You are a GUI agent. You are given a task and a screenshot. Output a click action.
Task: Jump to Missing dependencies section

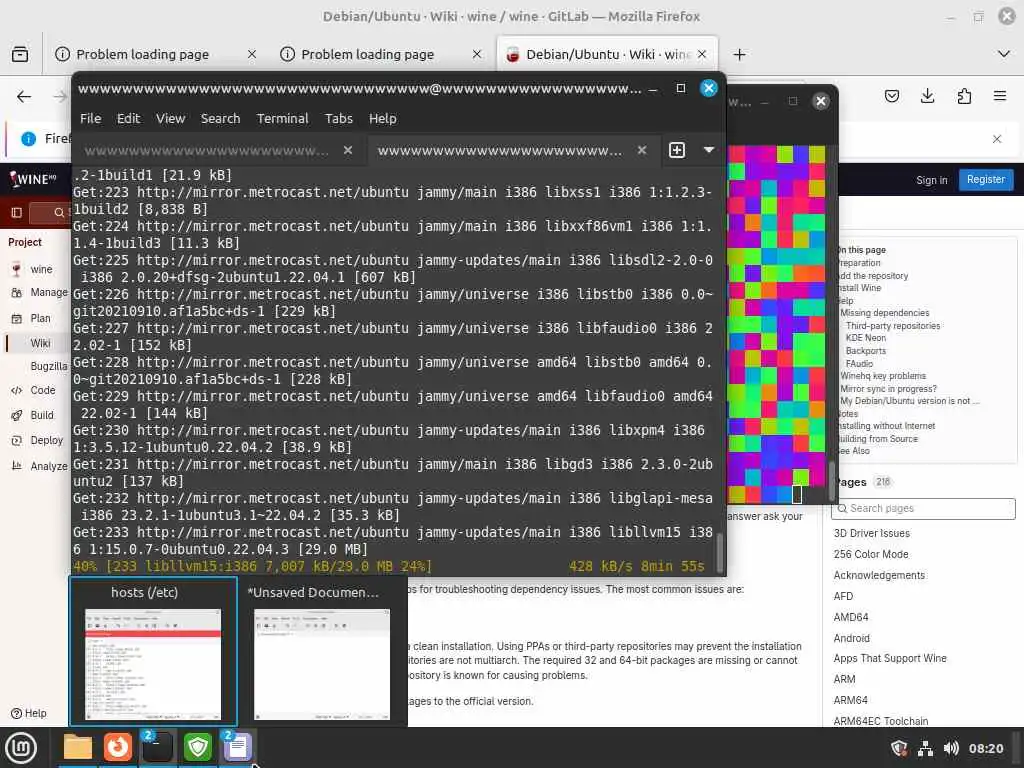884,313
